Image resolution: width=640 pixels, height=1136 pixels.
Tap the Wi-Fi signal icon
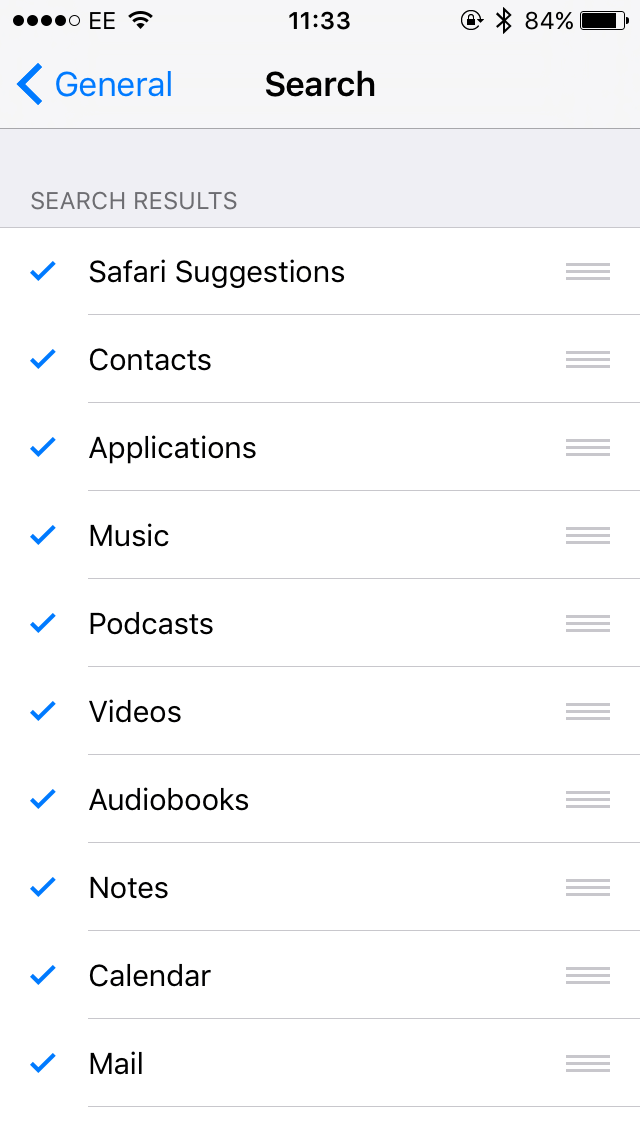click(140, 20)
